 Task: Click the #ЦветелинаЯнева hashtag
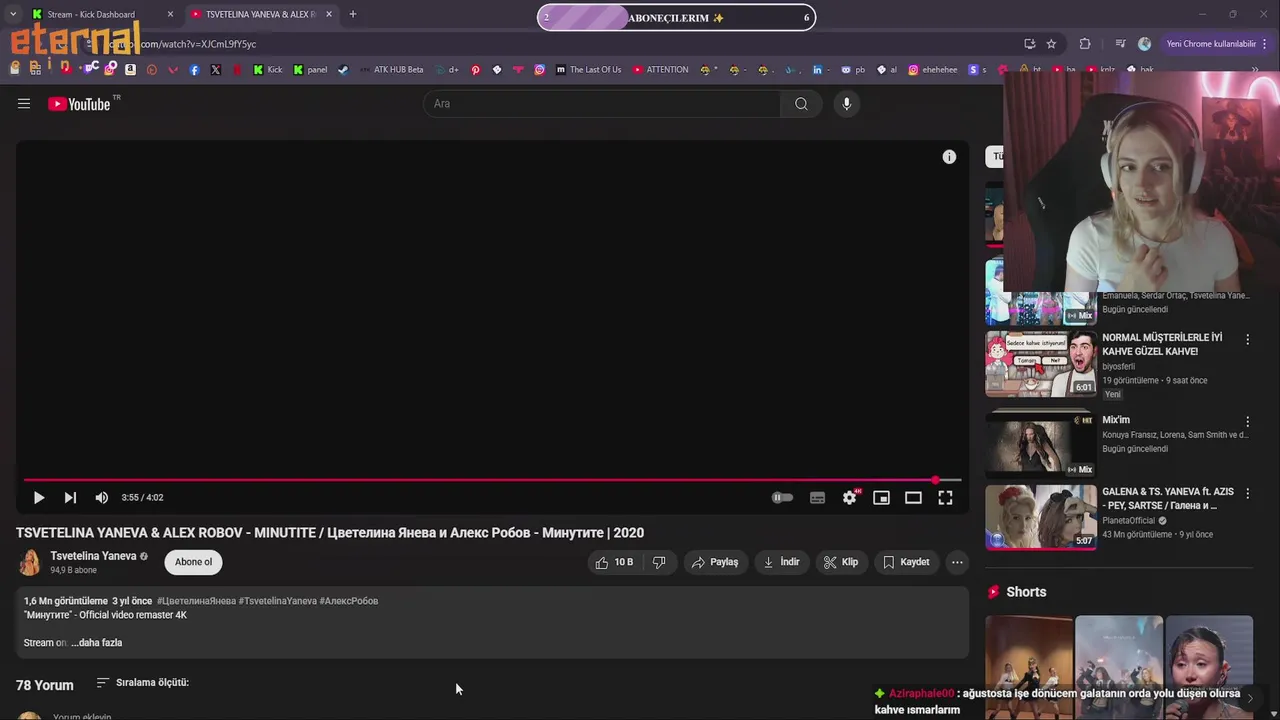click(x=196, y=601)
